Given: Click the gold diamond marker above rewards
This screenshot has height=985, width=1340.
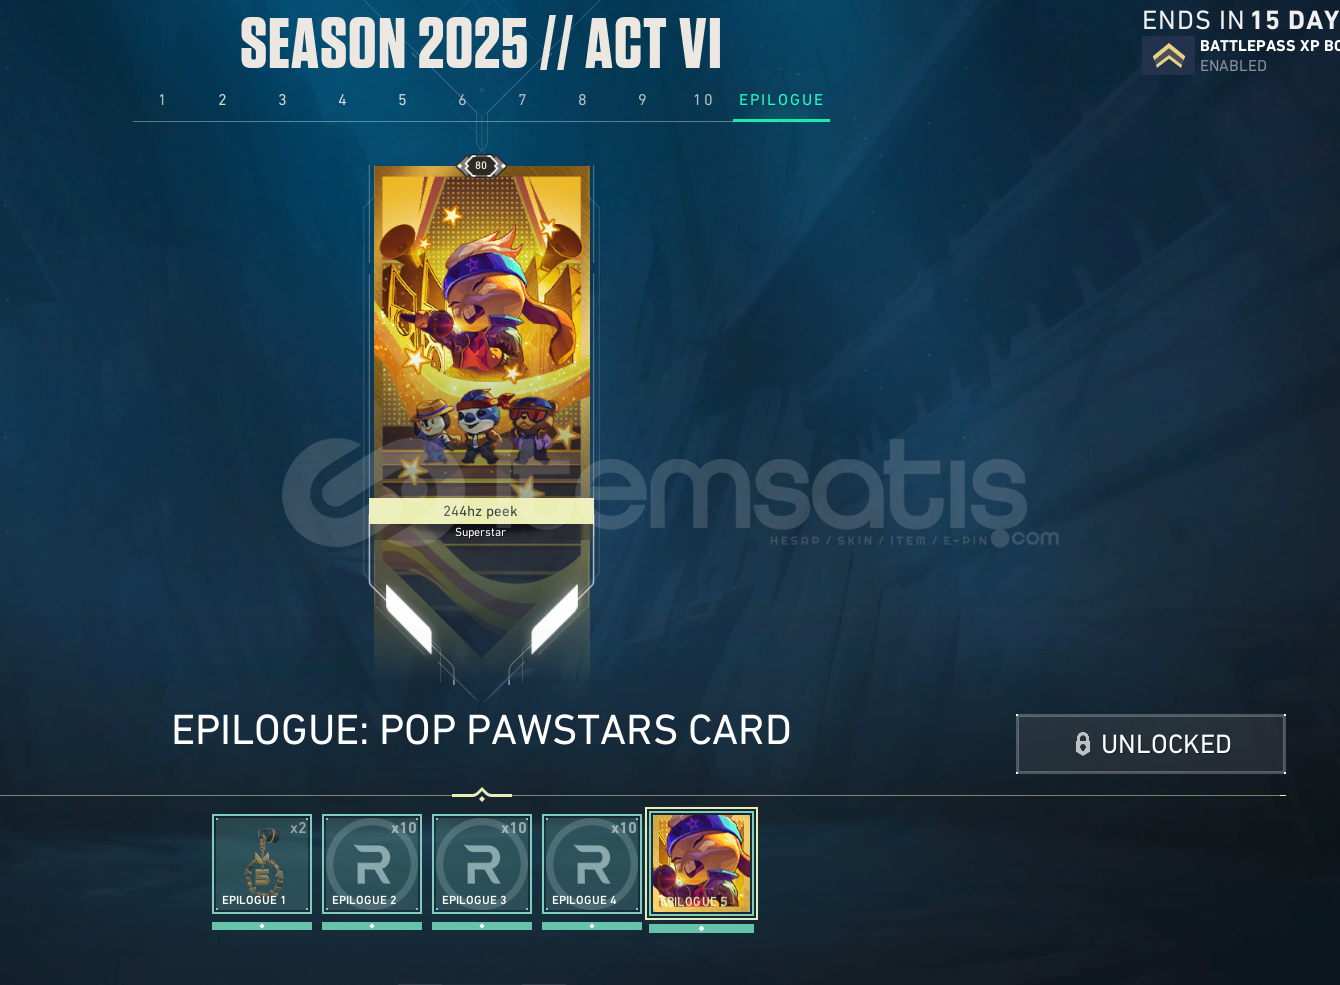Looking at the screenshot, I should pos(482,796).
